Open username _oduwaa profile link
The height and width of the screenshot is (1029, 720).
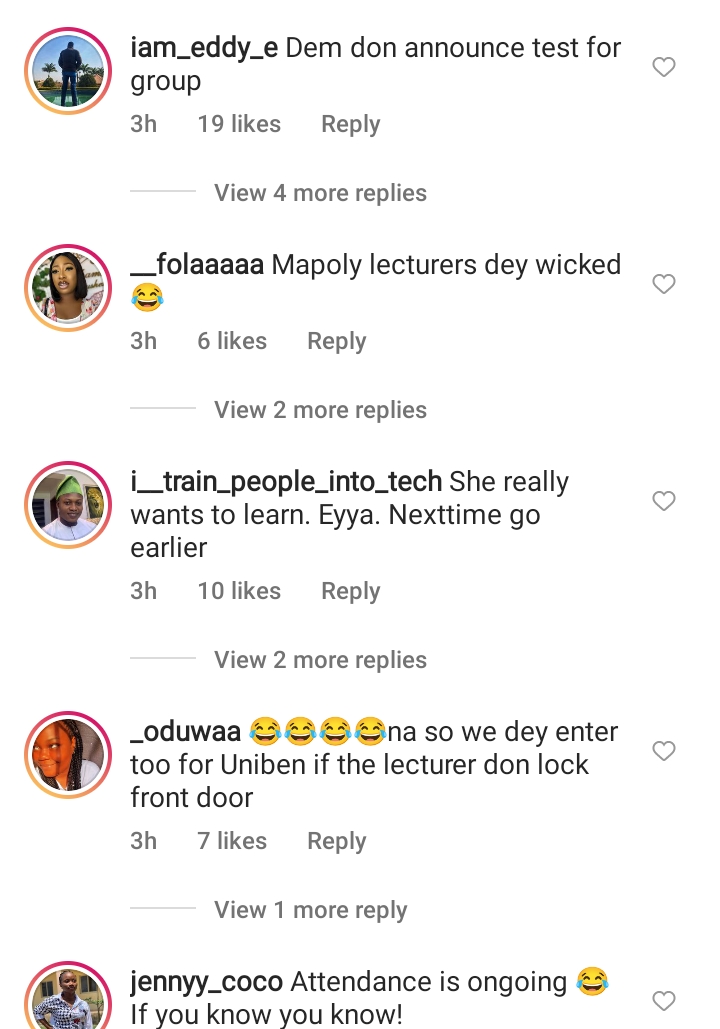coord(186,732)
